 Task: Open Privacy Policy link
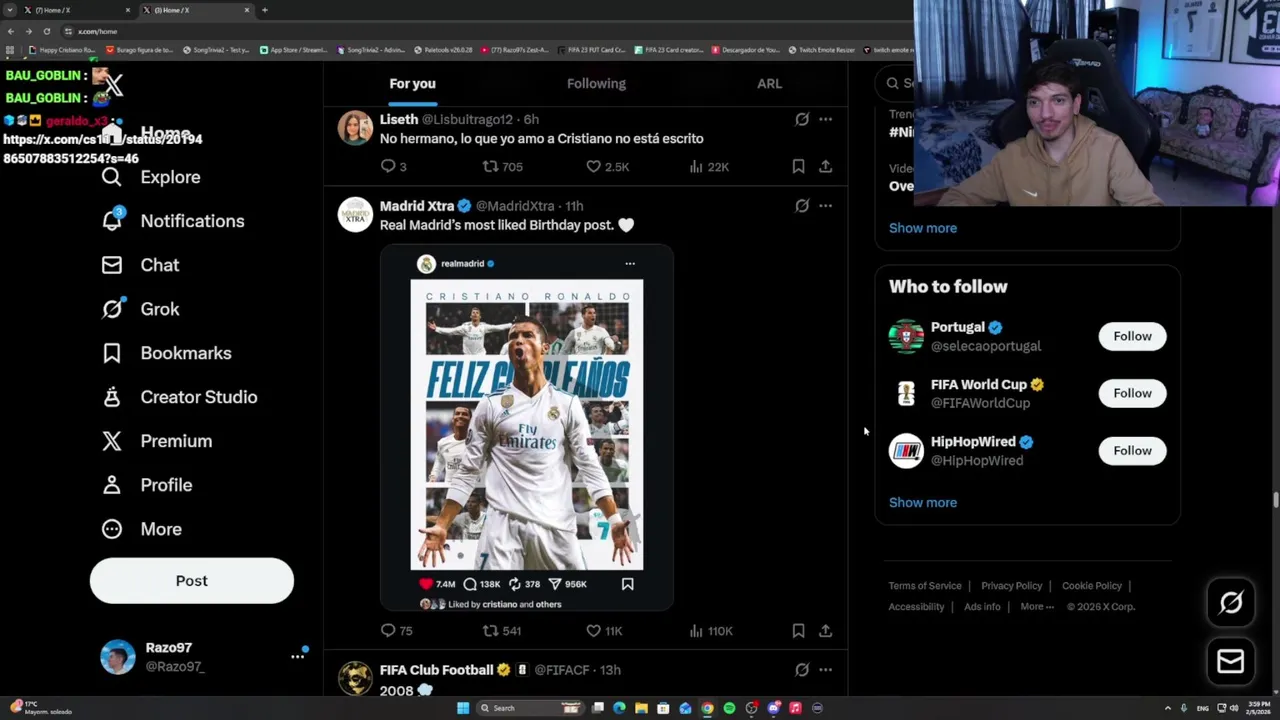pos(1011,586)
